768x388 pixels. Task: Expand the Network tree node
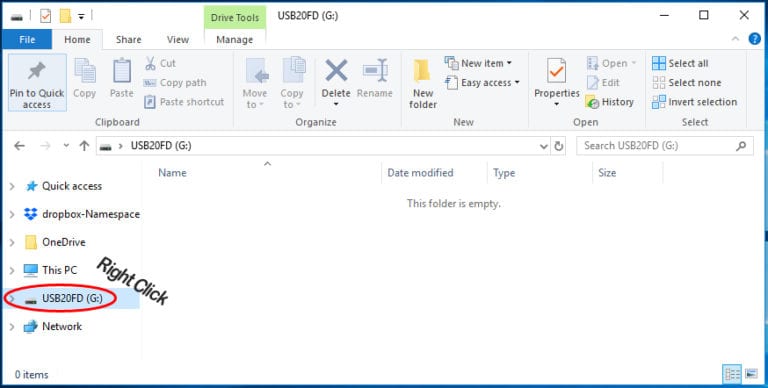coord(12,326)
